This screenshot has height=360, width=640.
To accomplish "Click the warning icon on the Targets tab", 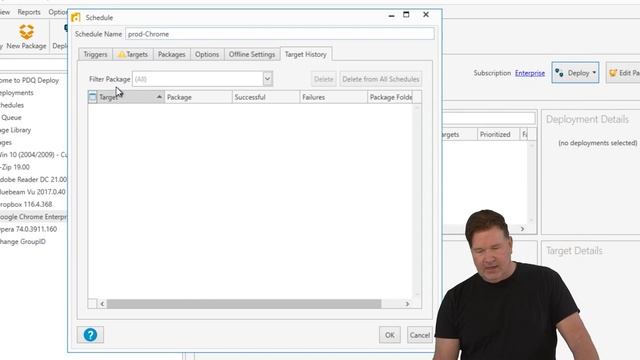I will 121,54.
